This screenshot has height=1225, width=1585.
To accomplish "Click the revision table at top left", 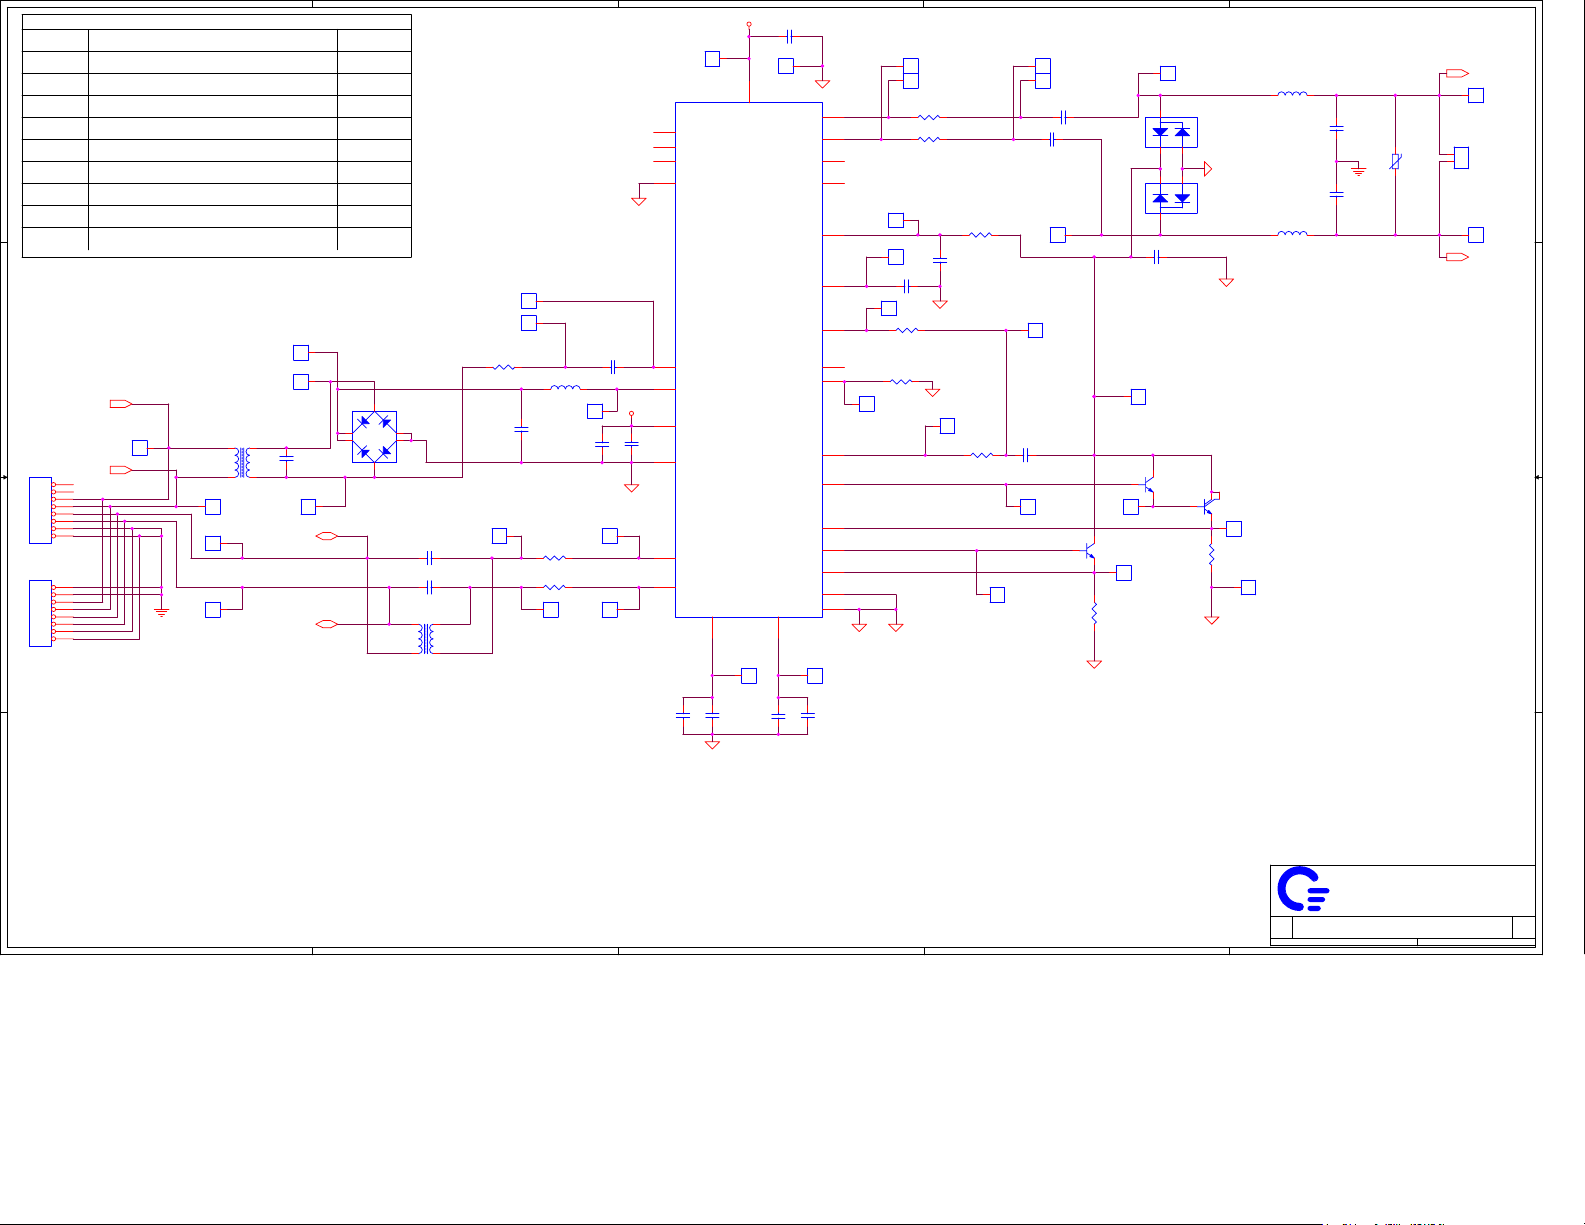I will (217, 136).
